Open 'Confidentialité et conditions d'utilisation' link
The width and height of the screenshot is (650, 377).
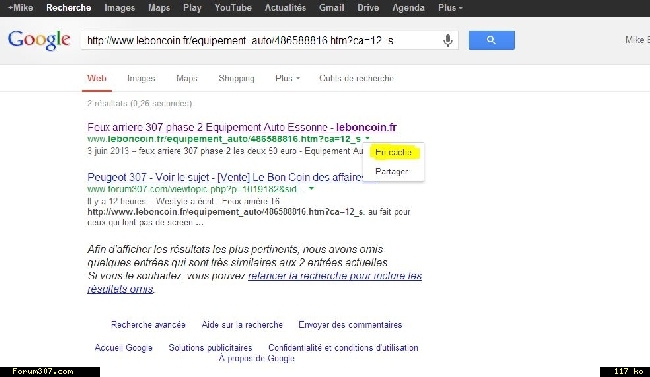point(343,348)
